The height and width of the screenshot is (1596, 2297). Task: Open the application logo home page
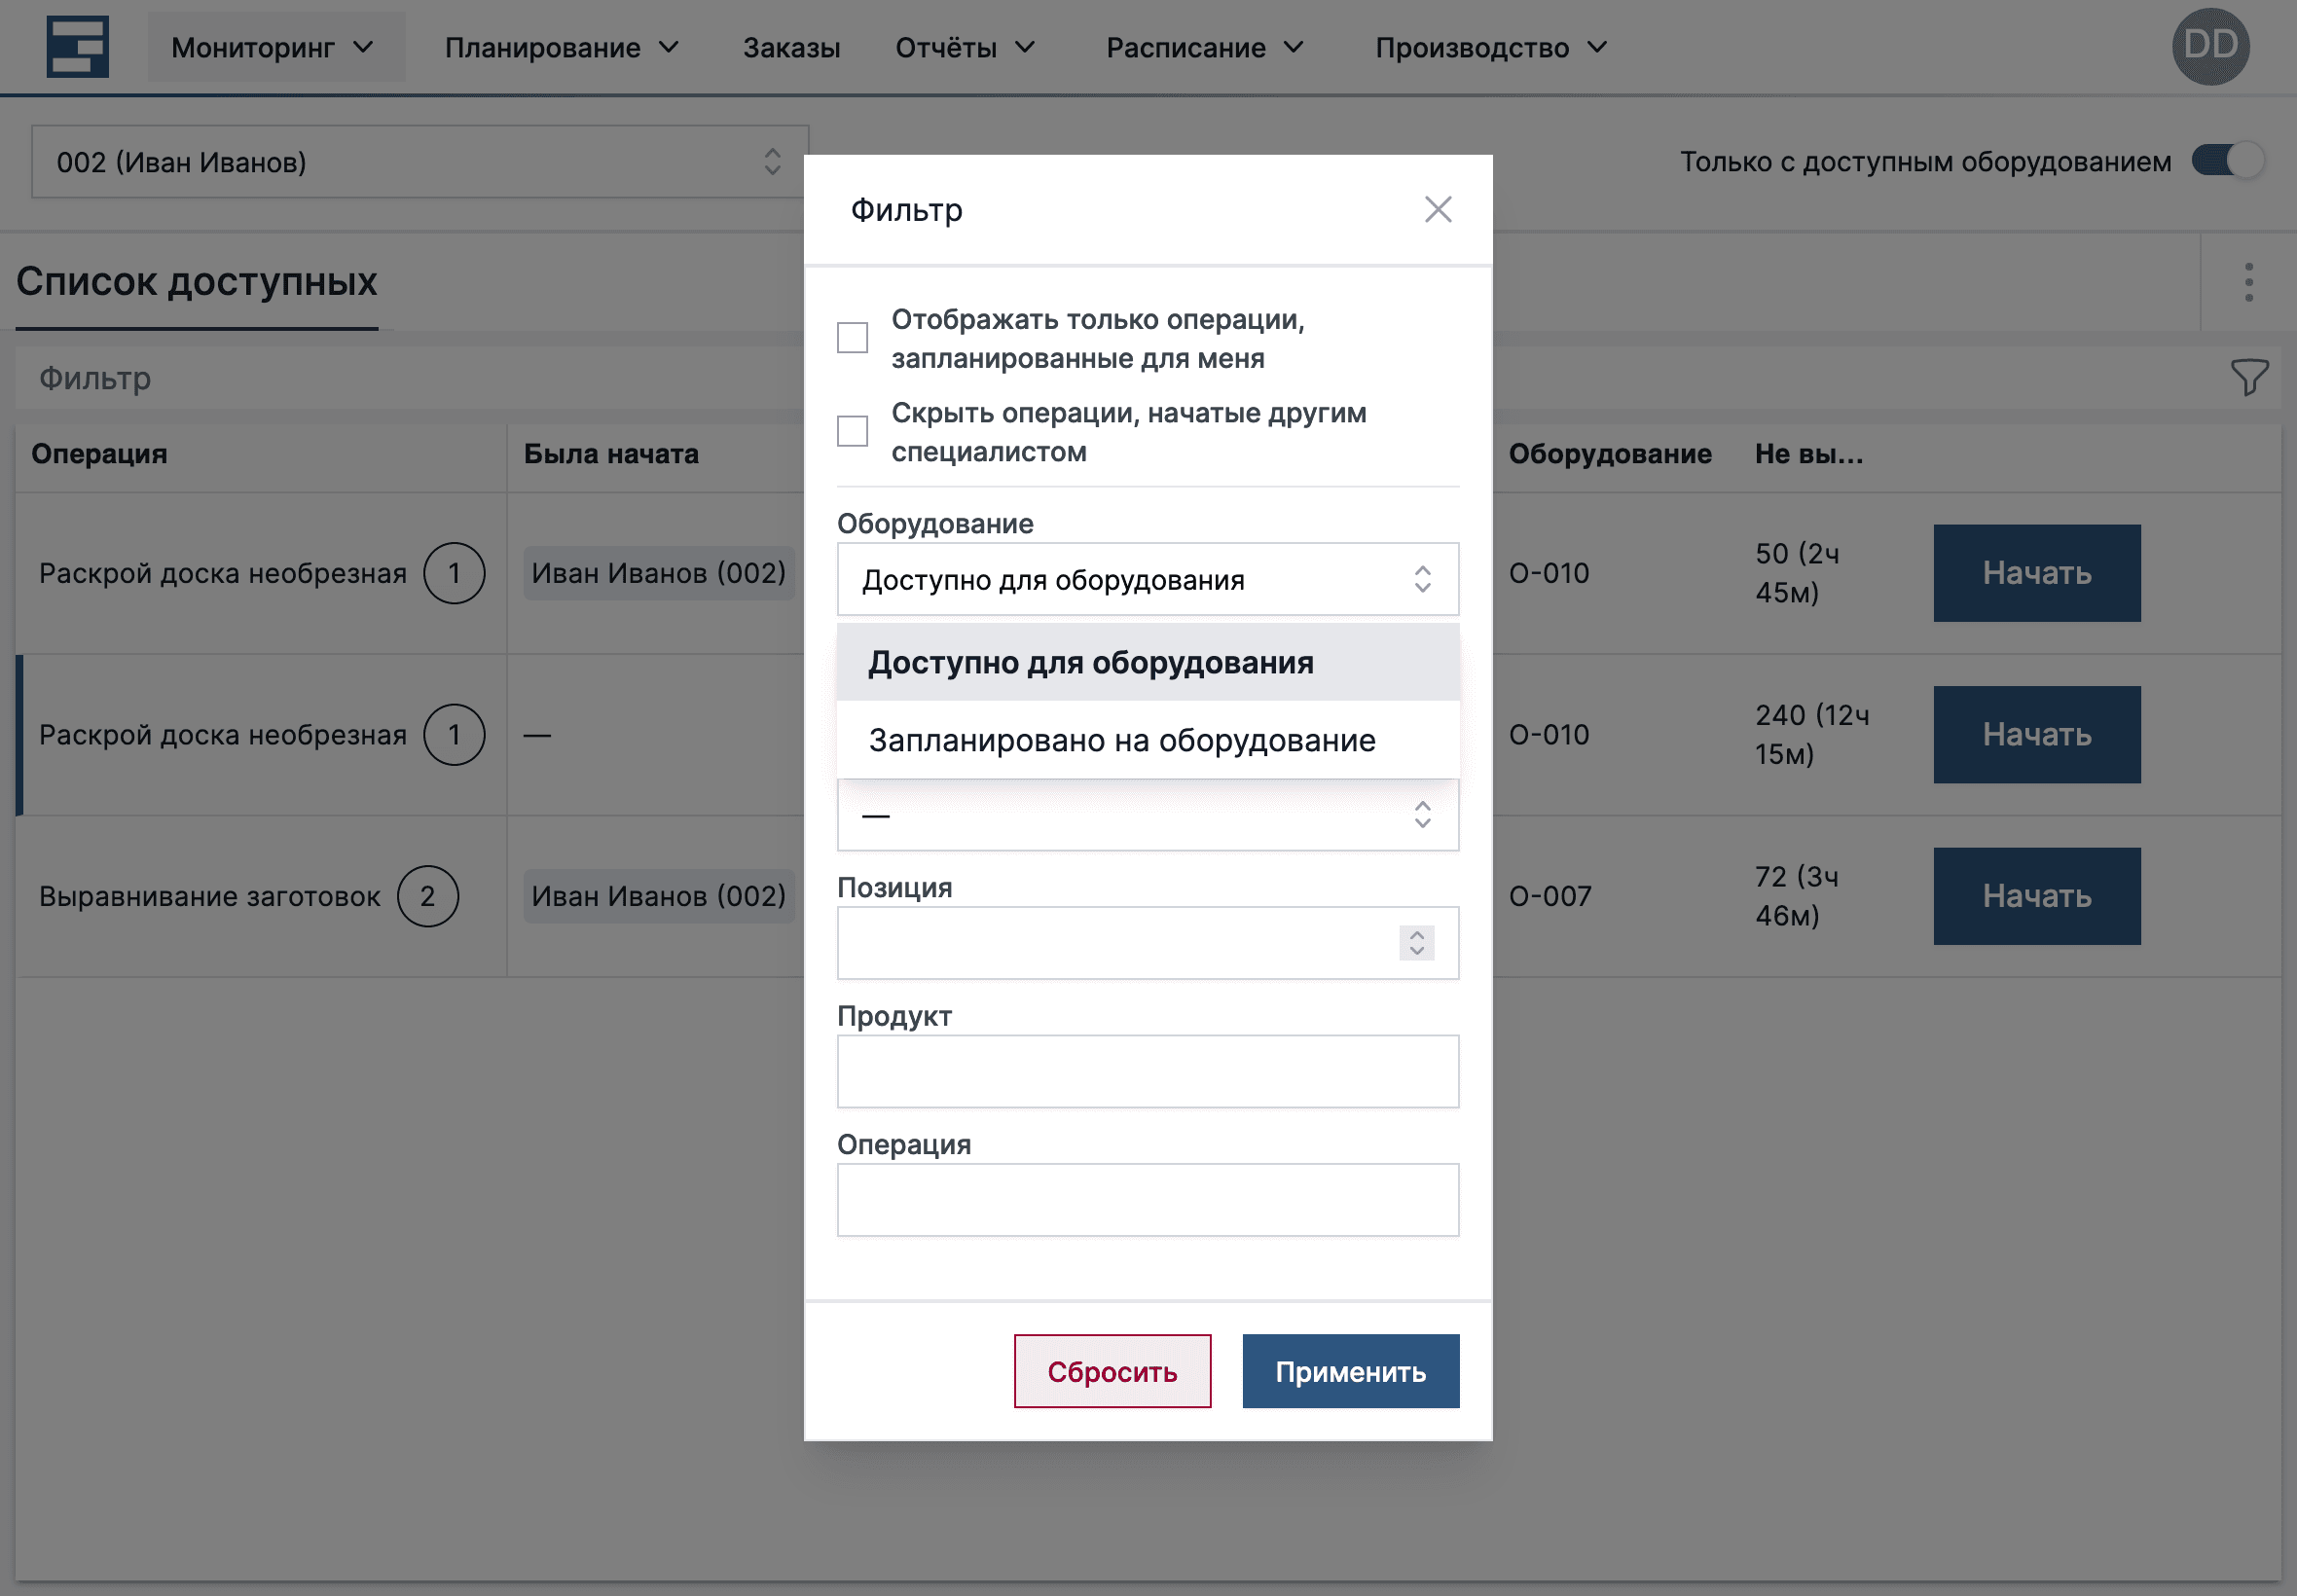tap(80, 45)
